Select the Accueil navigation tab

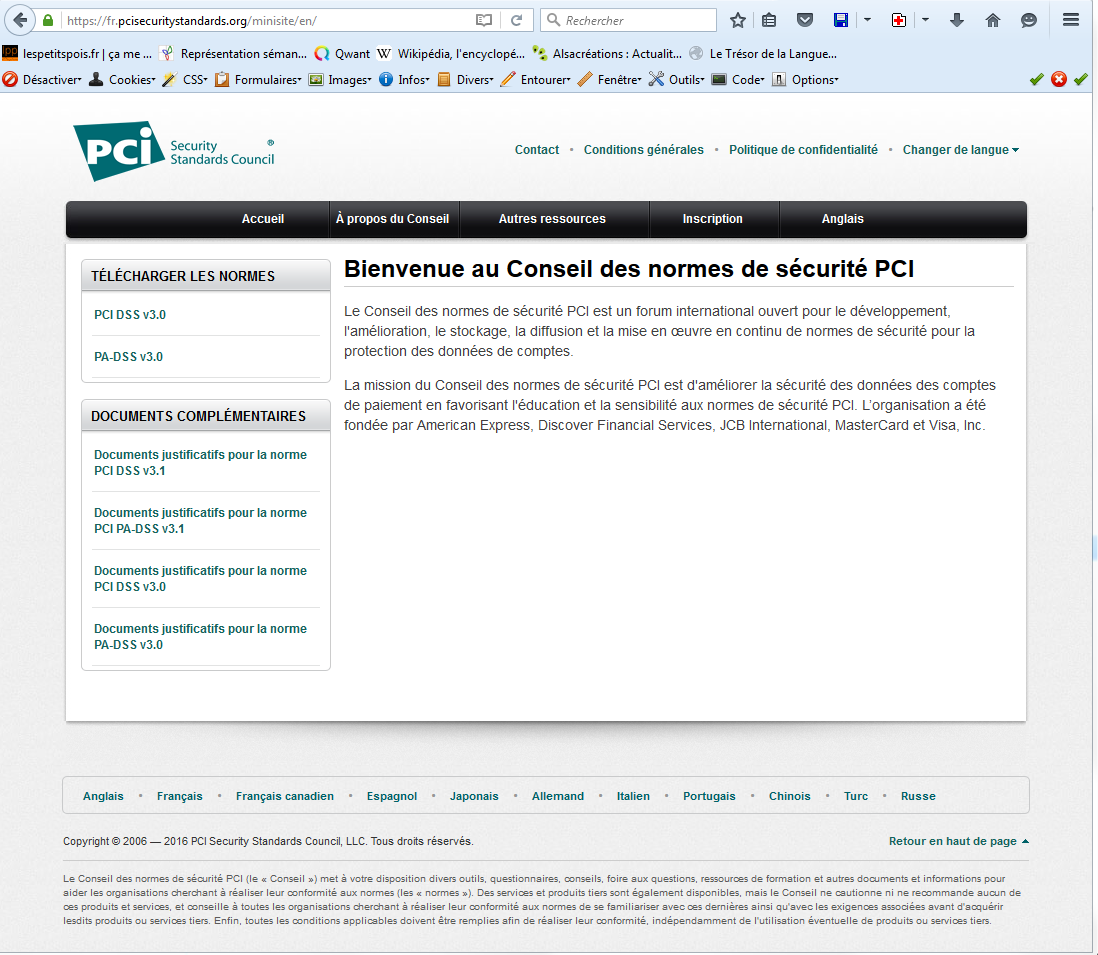pos(263,219)
